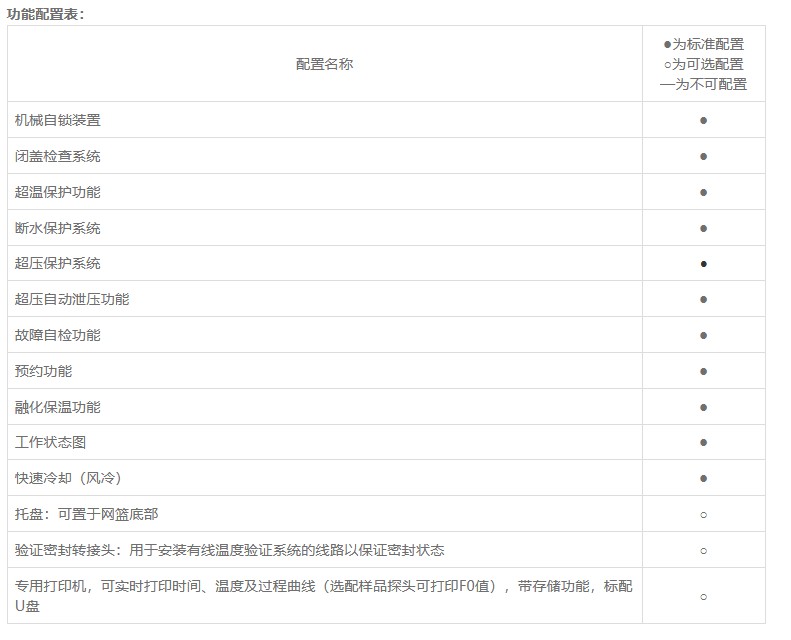Select the 断水保护系统 row label
Viewport: 791px width, 640px height.
coord(58,228)
